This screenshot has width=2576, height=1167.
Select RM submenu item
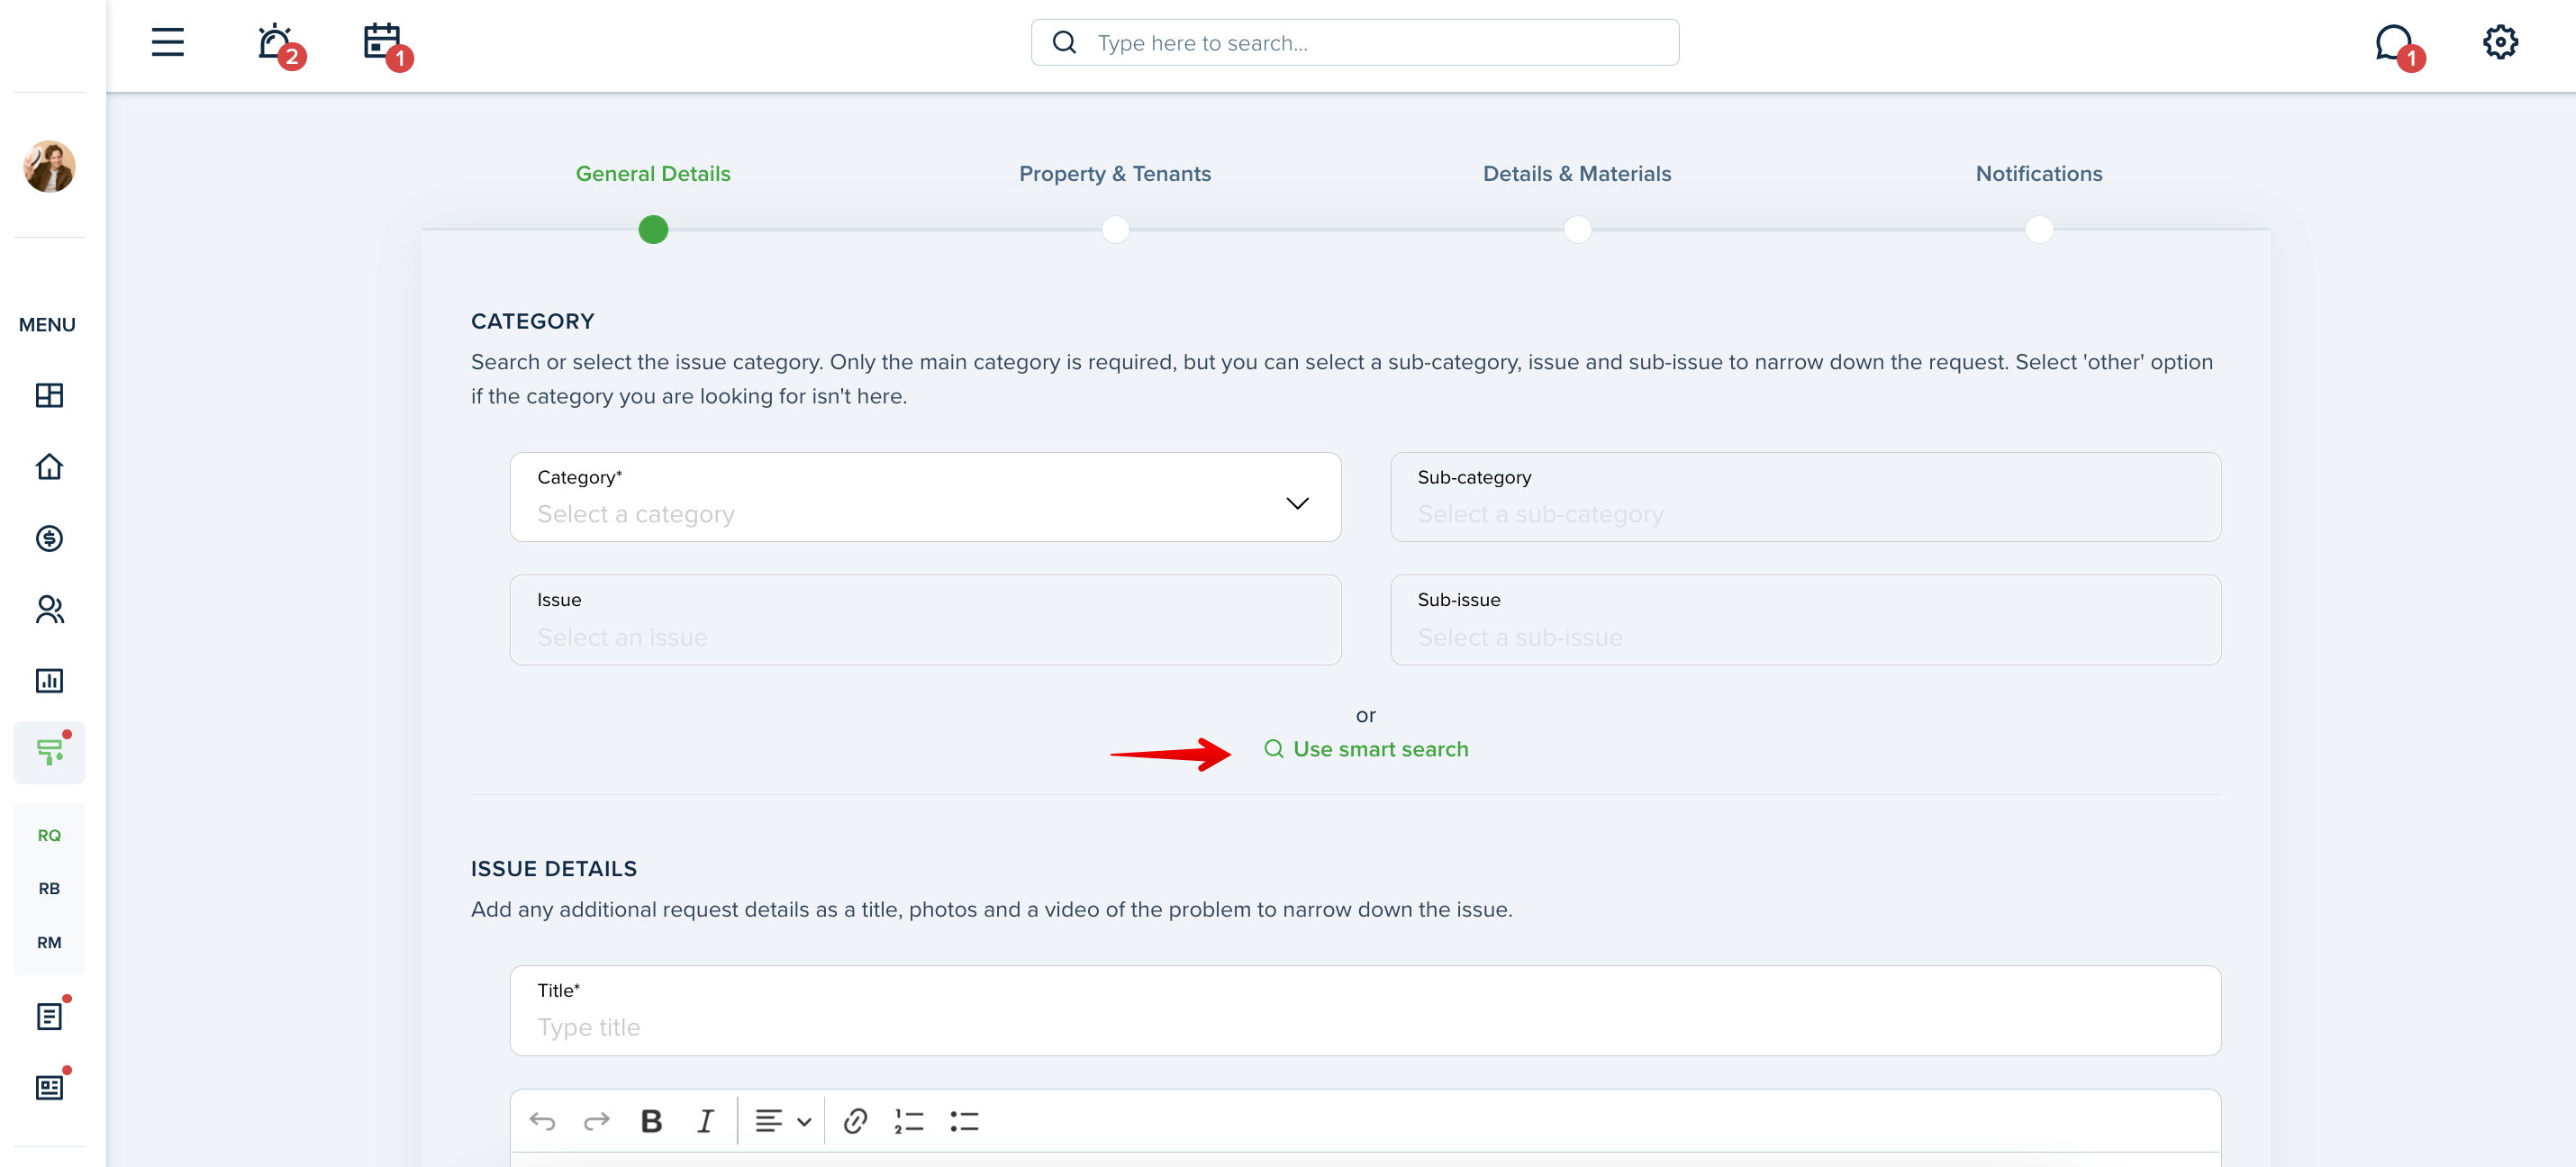coord(49,943)
